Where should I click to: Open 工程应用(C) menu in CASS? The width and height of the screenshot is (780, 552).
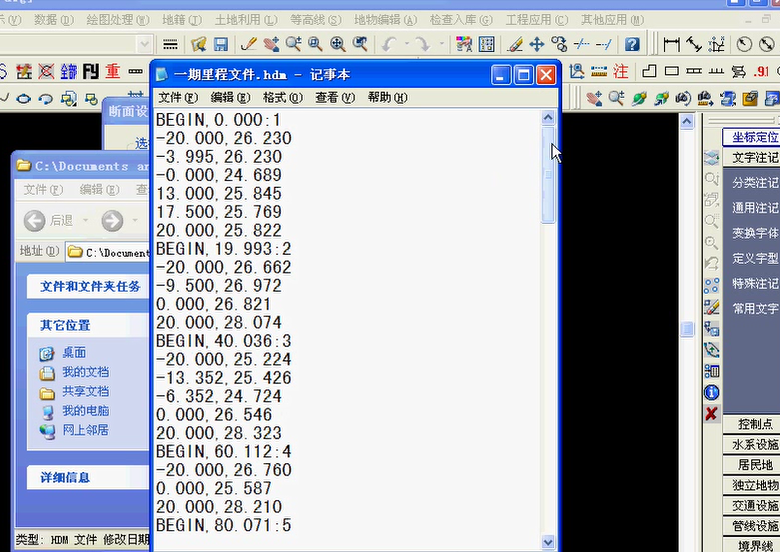[537, 20]
